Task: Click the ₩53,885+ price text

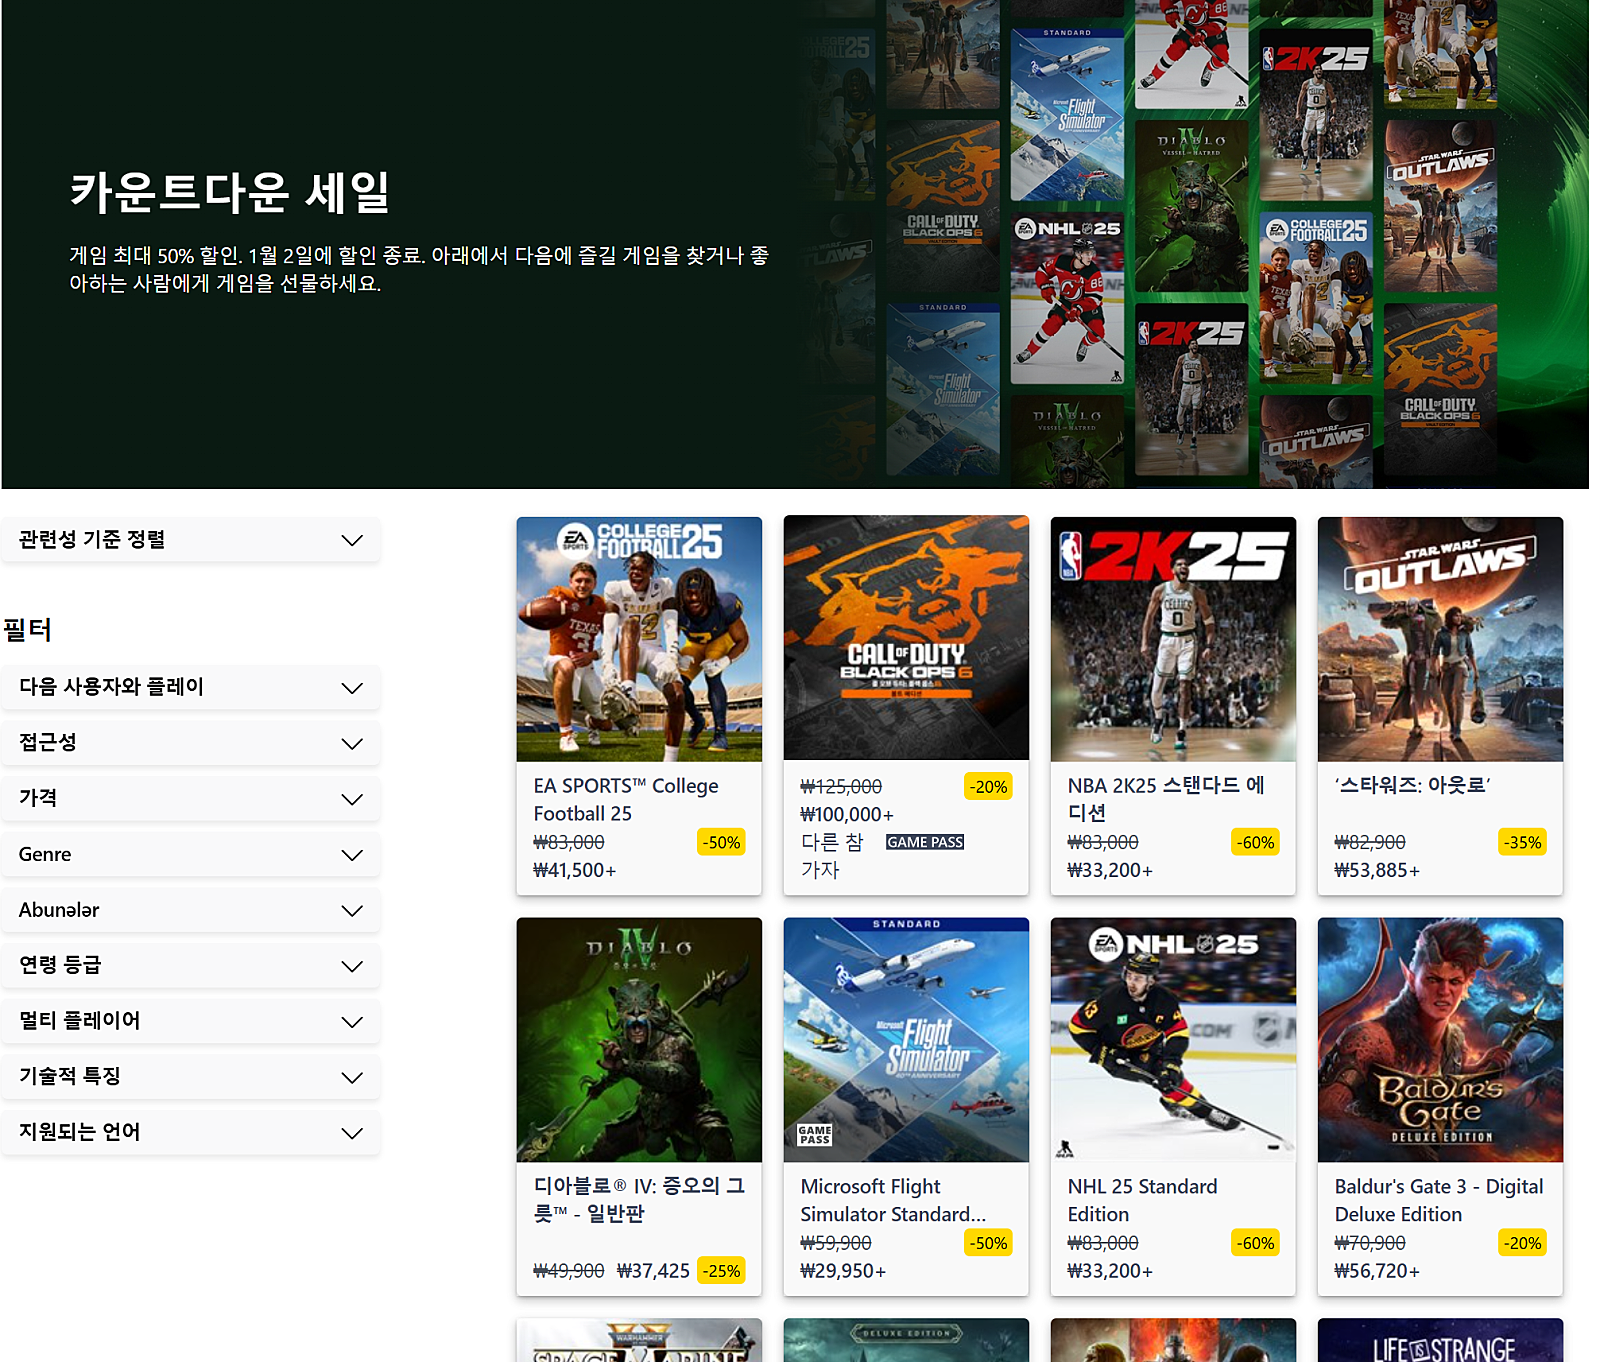Action: (x=1376, y=871)
